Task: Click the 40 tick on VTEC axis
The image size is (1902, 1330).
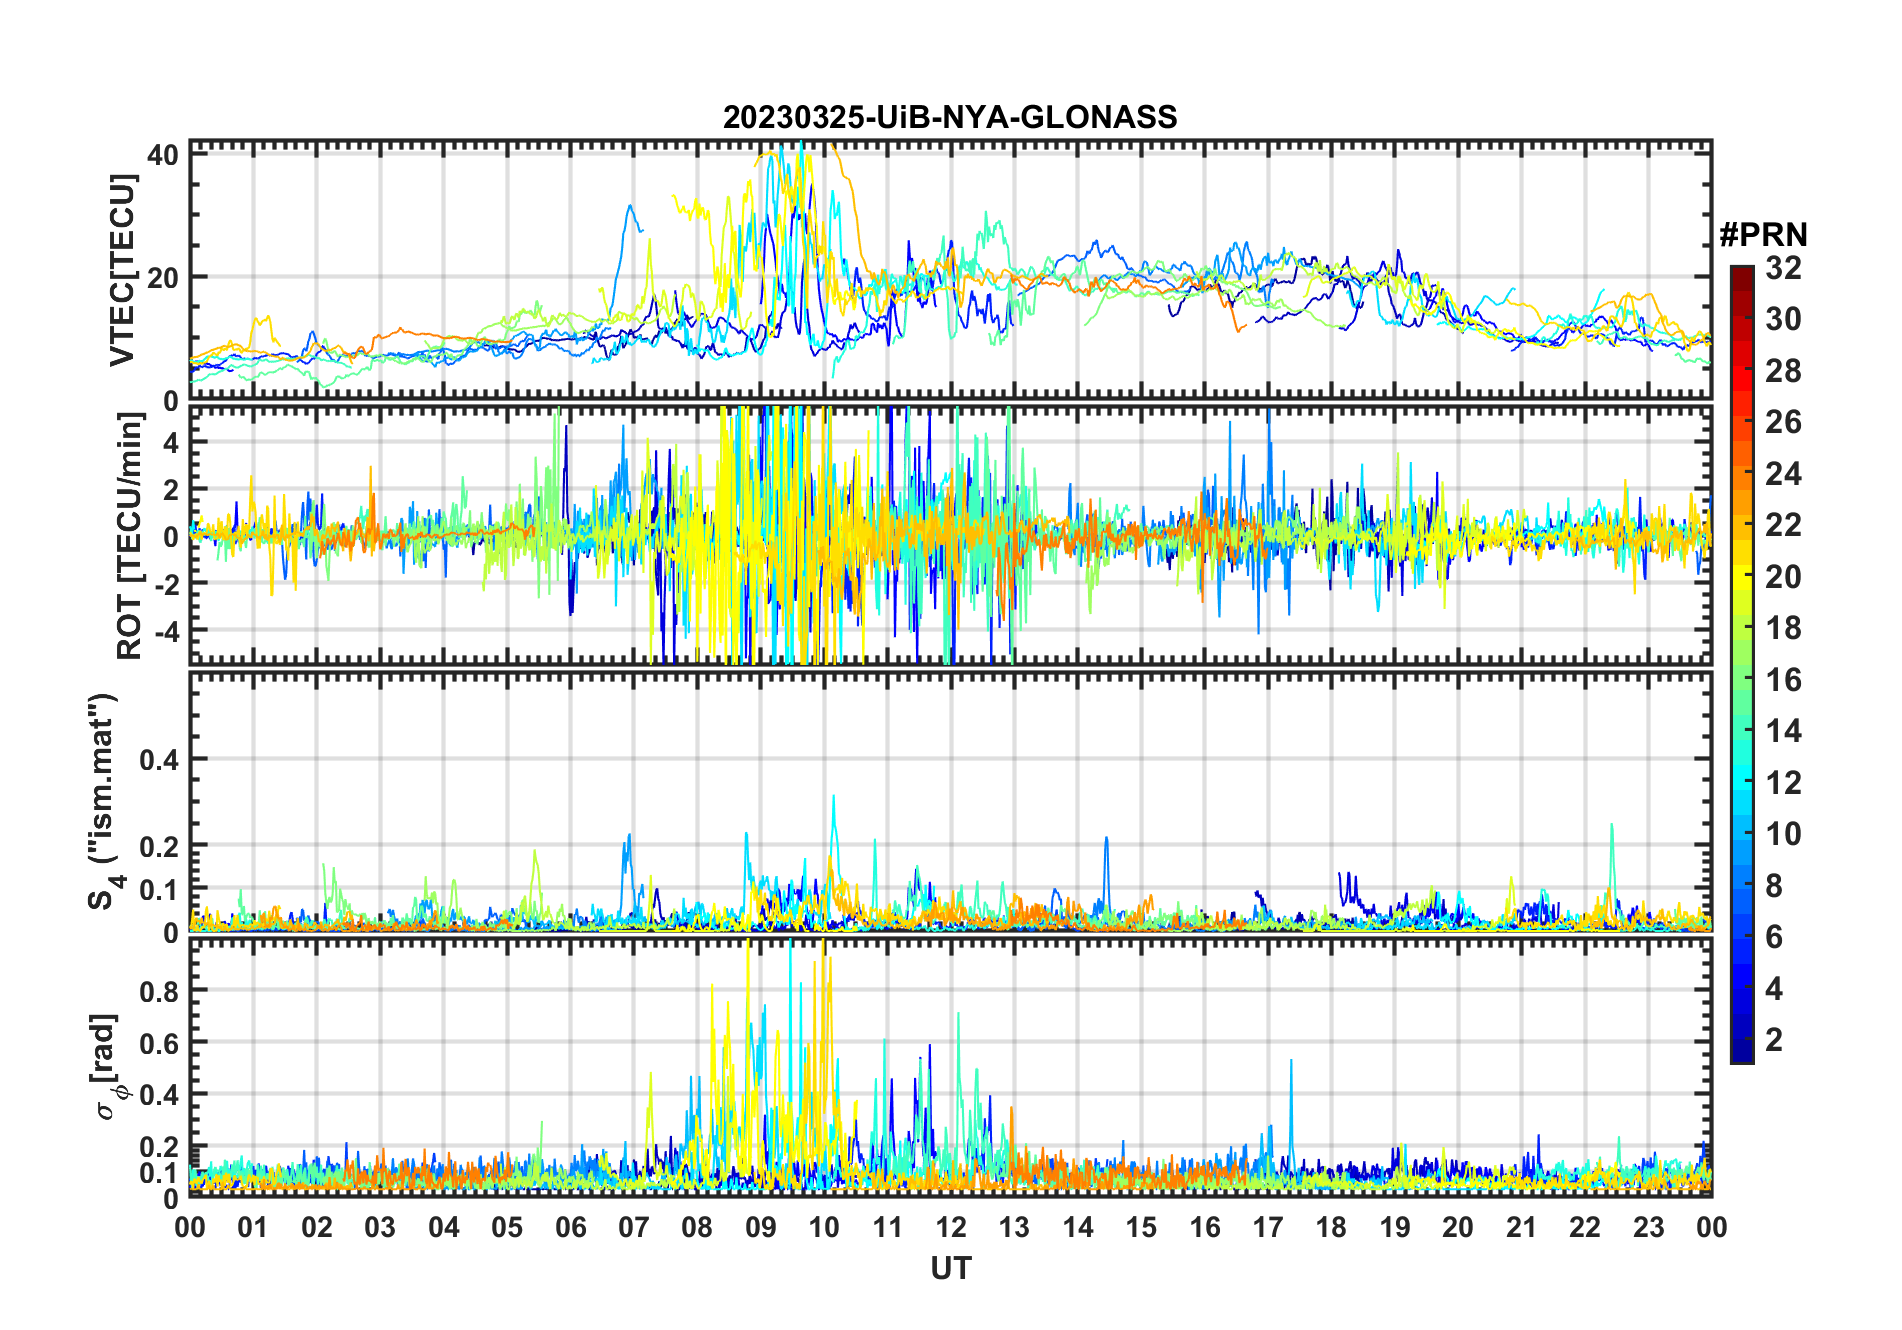Action: 163,155
